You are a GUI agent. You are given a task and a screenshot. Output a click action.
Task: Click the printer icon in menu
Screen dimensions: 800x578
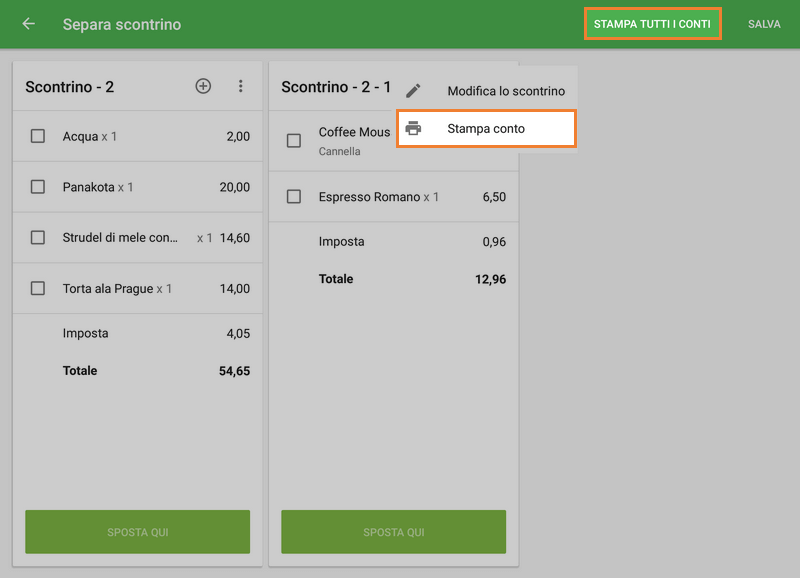point(413,128)
